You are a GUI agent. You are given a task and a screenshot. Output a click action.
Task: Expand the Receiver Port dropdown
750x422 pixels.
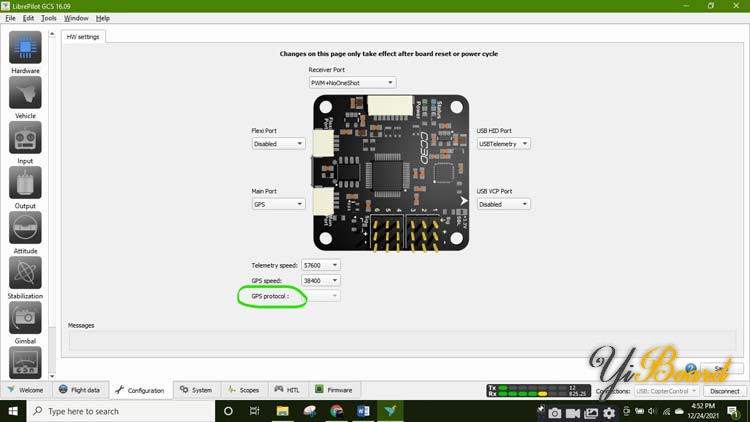click(352, 82)
